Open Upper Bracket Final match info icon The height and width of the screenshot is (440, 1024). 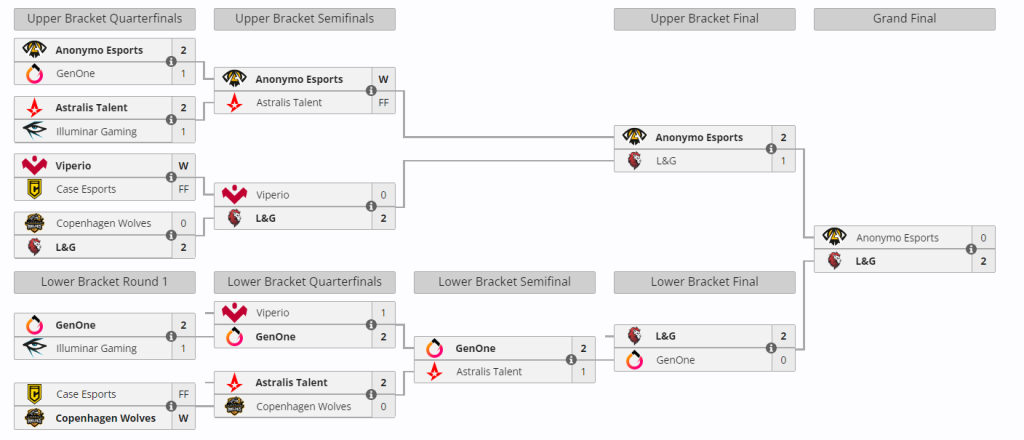[771, 149]
